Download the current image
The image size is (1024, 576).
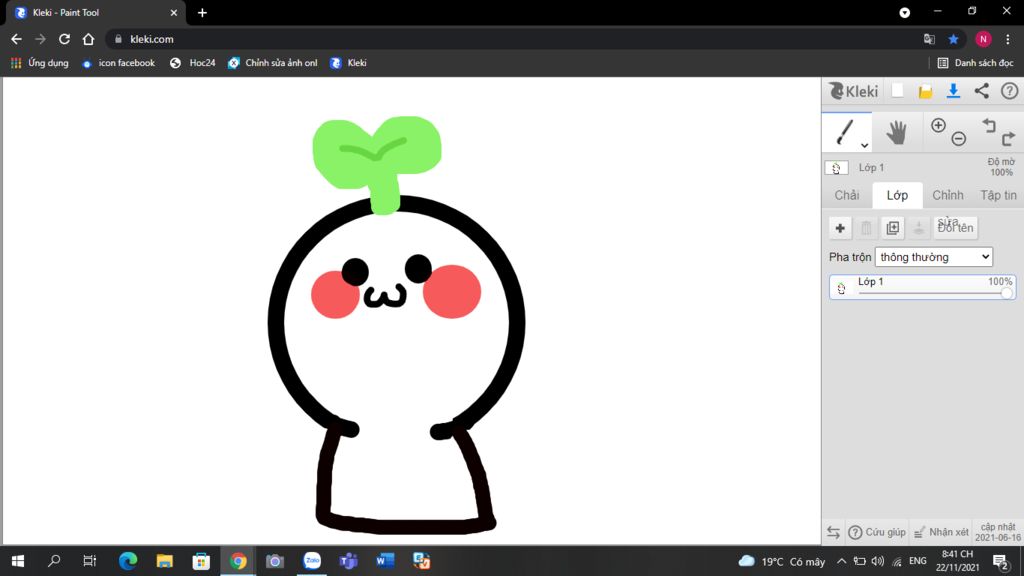(x=952, y=91)
